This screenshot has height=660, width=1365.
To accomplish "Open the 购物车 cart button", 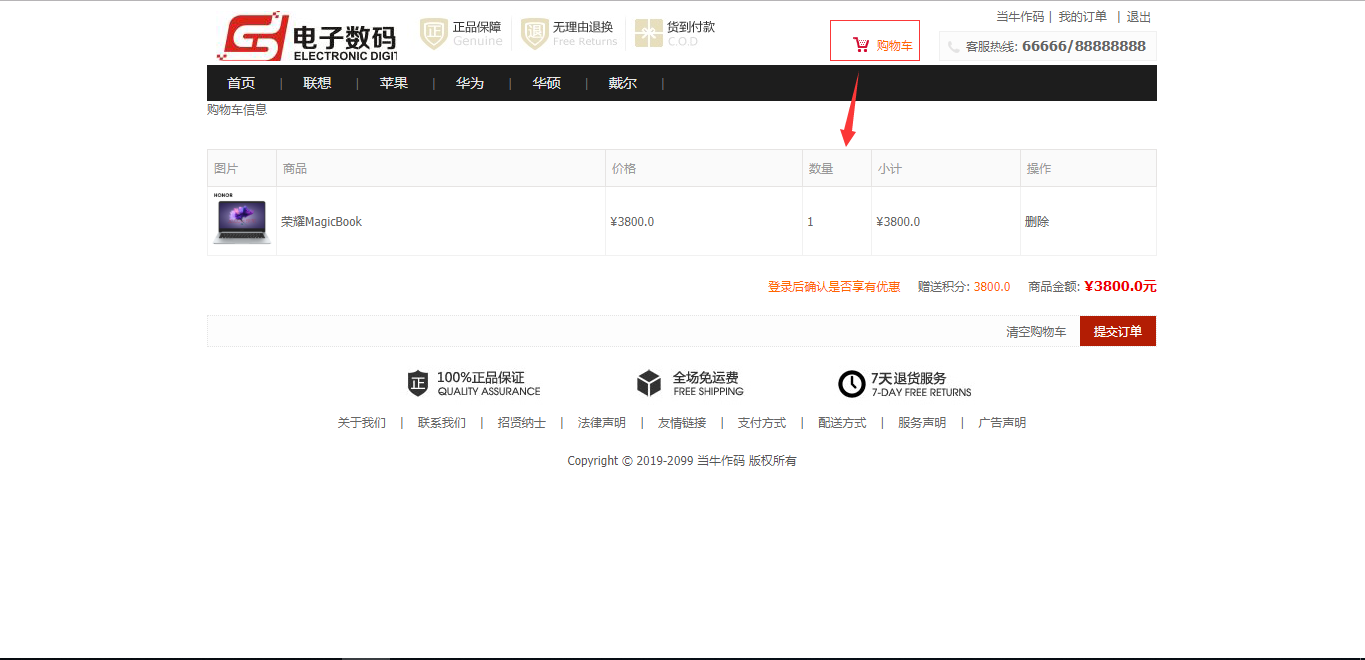I will (x=875, y=41).
